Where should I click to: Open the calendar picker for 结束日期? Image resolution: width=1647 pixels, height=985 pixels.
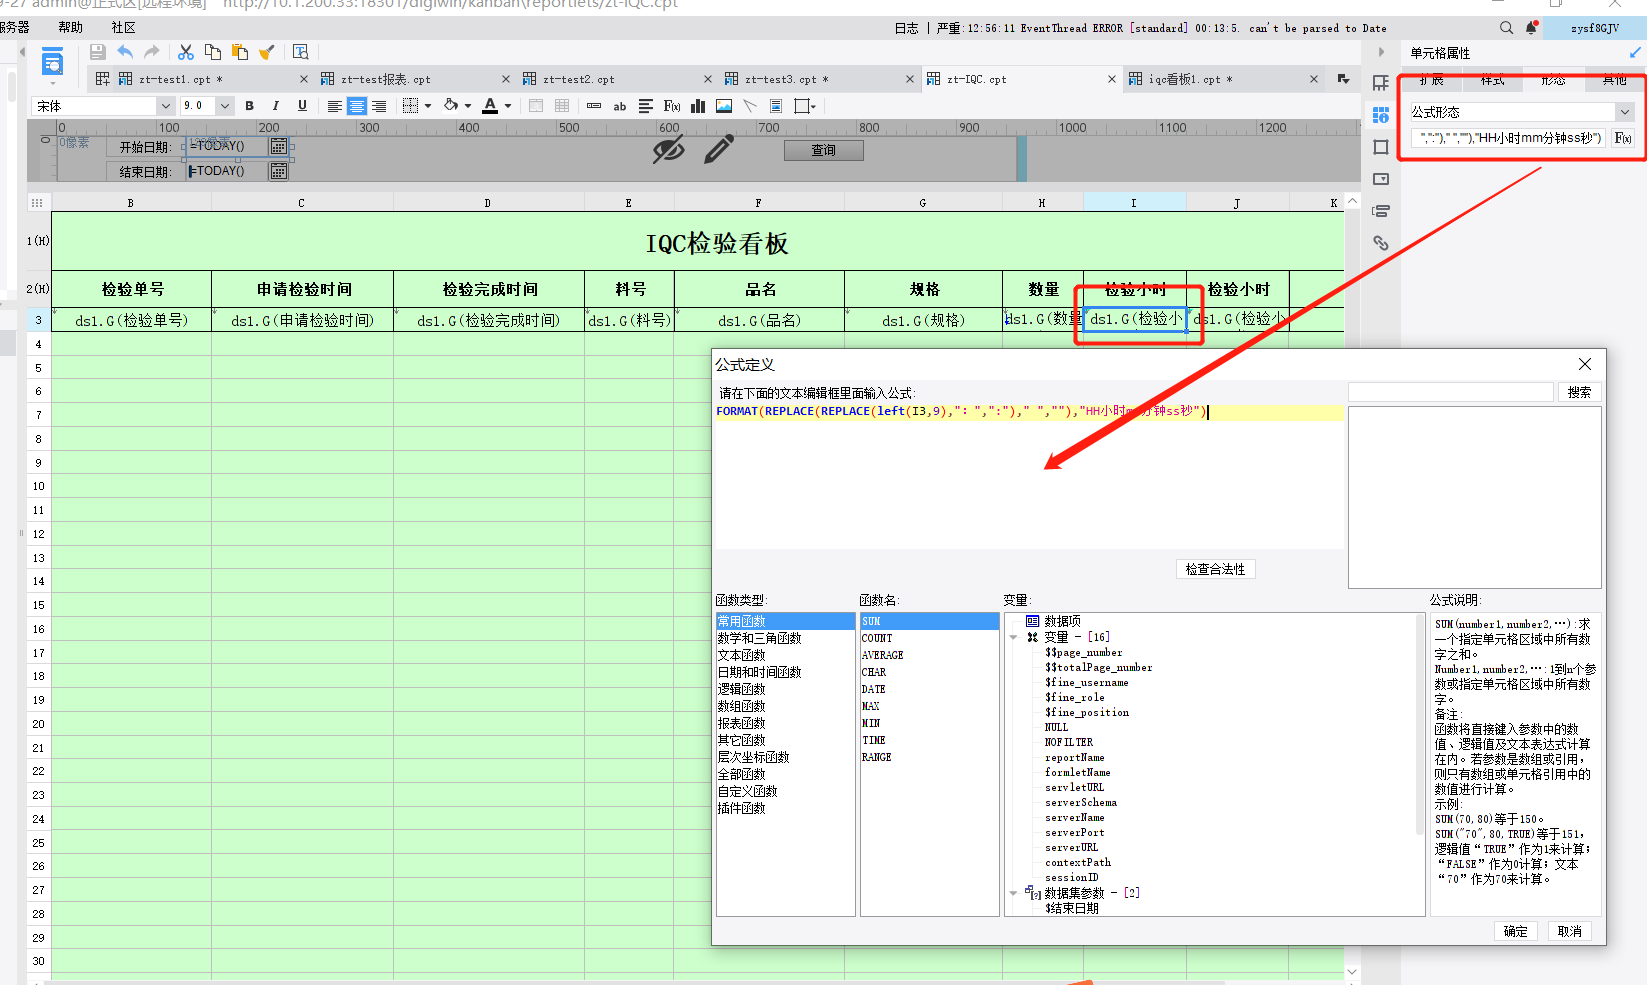click(x=279, y=172)
